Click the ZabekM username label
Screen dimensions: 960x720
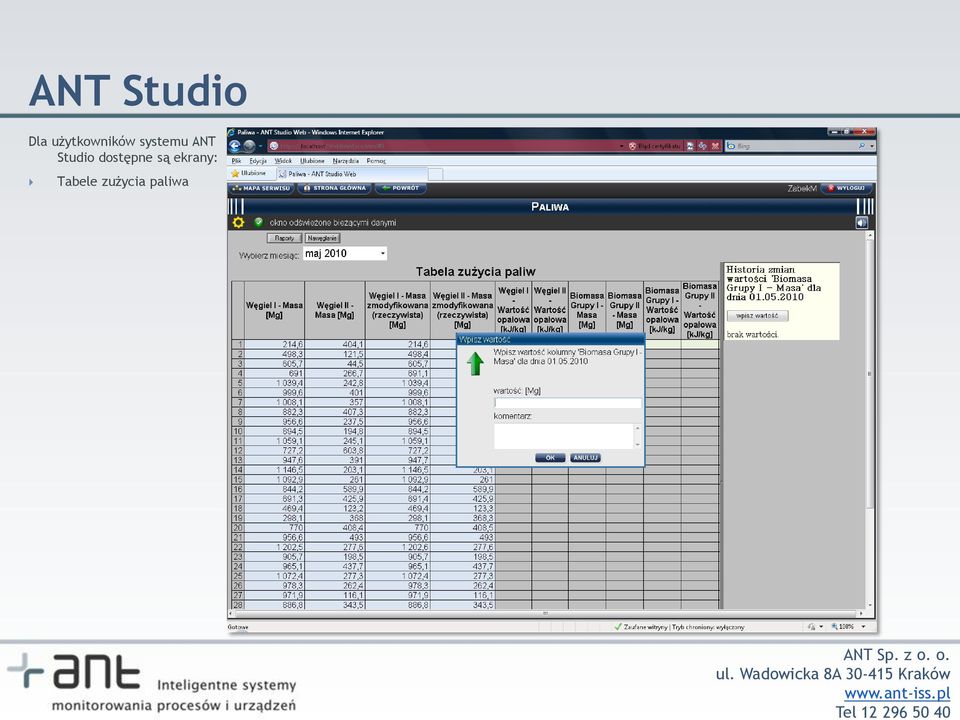click(802, 189)
